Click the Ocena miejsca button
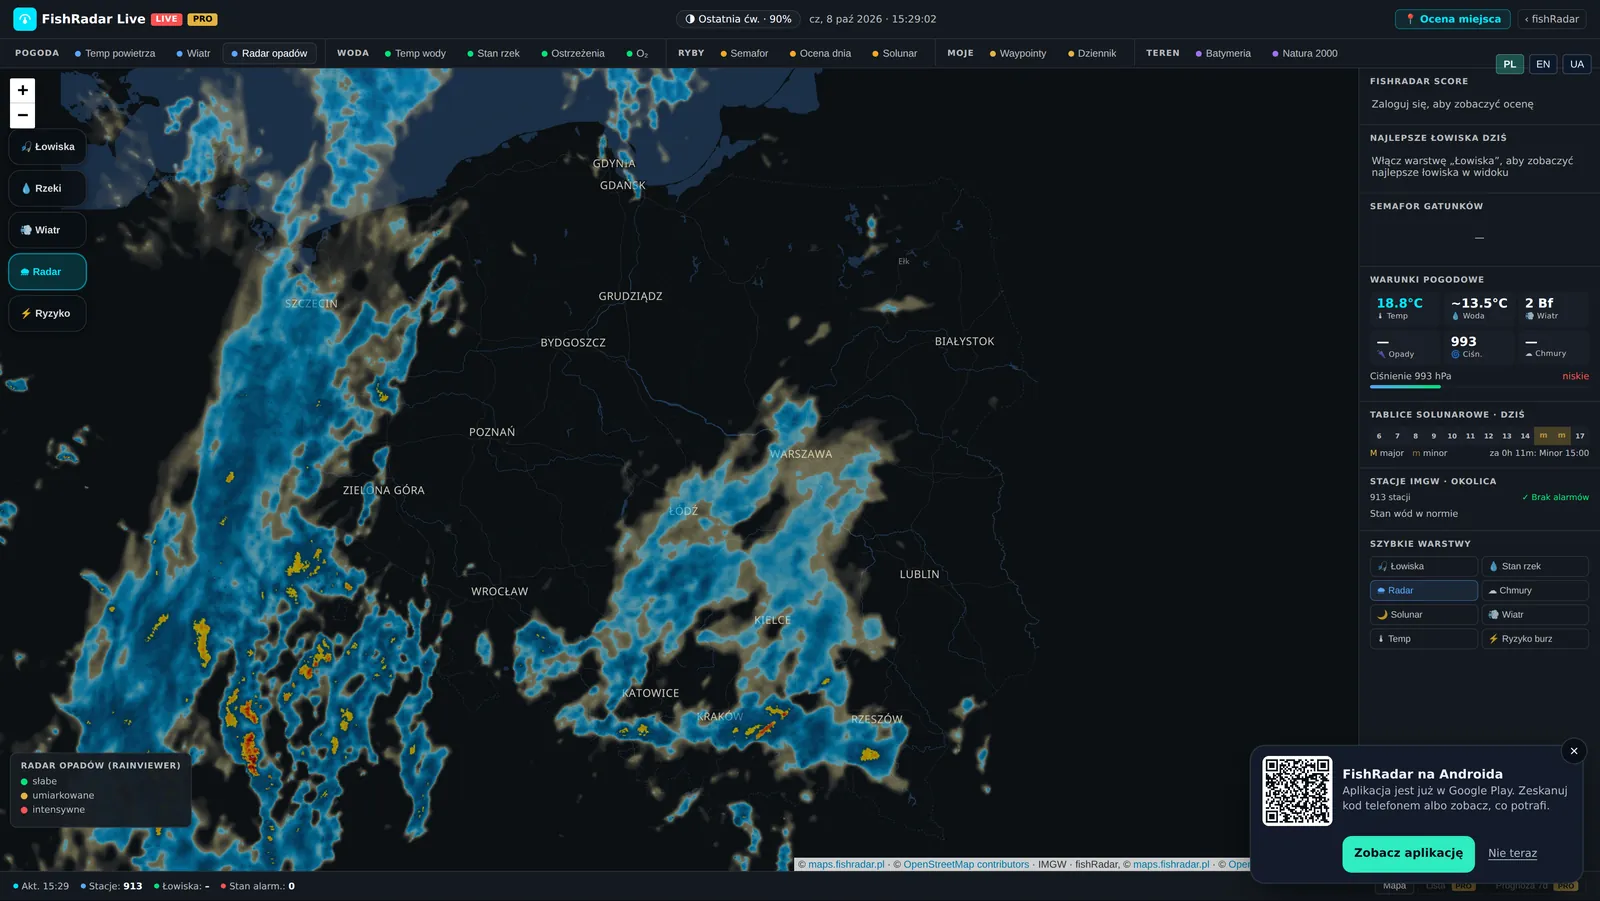This screenshot has width=1600, height=901. click(1452, 19)
